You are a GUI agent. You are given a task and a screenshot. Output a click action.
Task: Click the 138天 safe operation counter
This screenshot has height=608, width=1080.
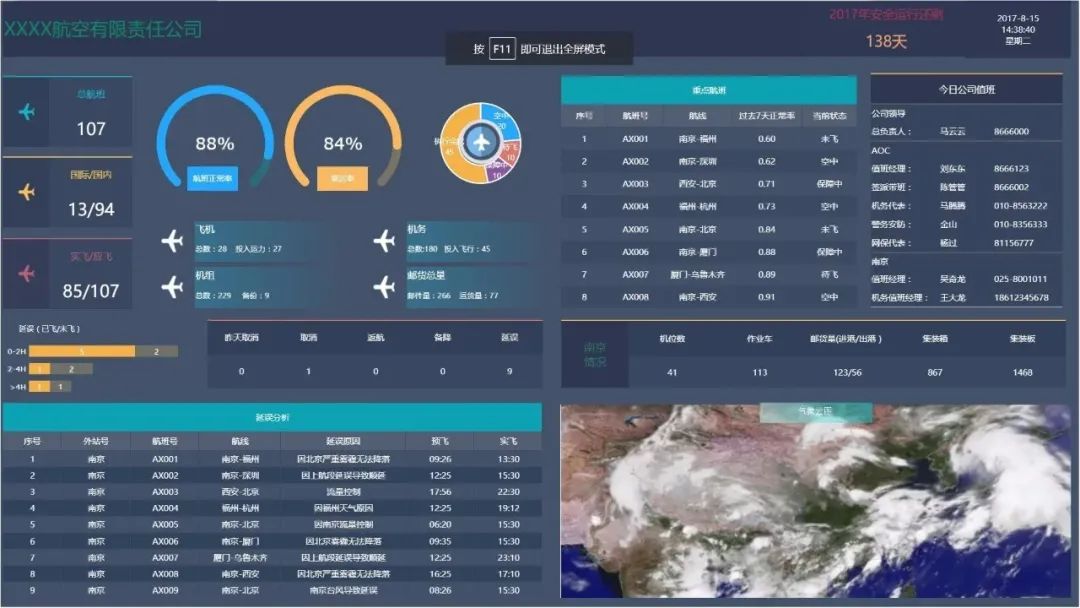pos(886,41)
